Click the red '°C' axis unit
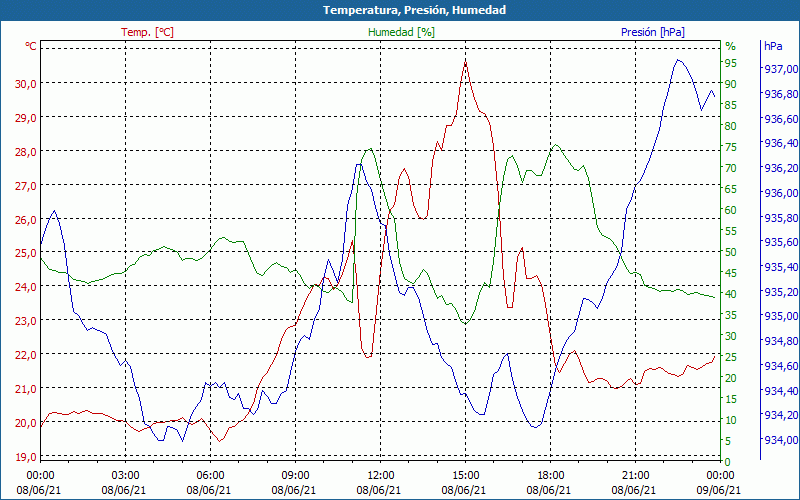This screenshot has height=500, width=800. [x=31, y=46]
